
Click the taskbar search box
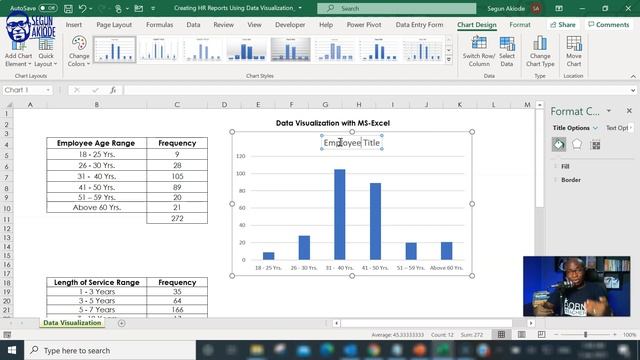point(110,350)
